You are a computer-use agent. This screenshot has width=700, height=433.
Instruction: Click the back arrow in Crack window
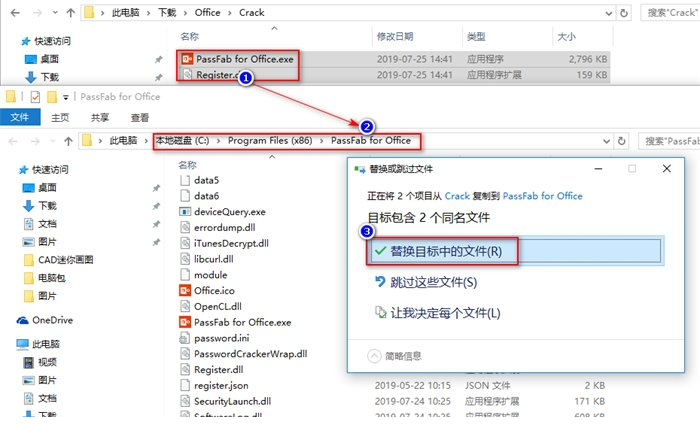15,12
